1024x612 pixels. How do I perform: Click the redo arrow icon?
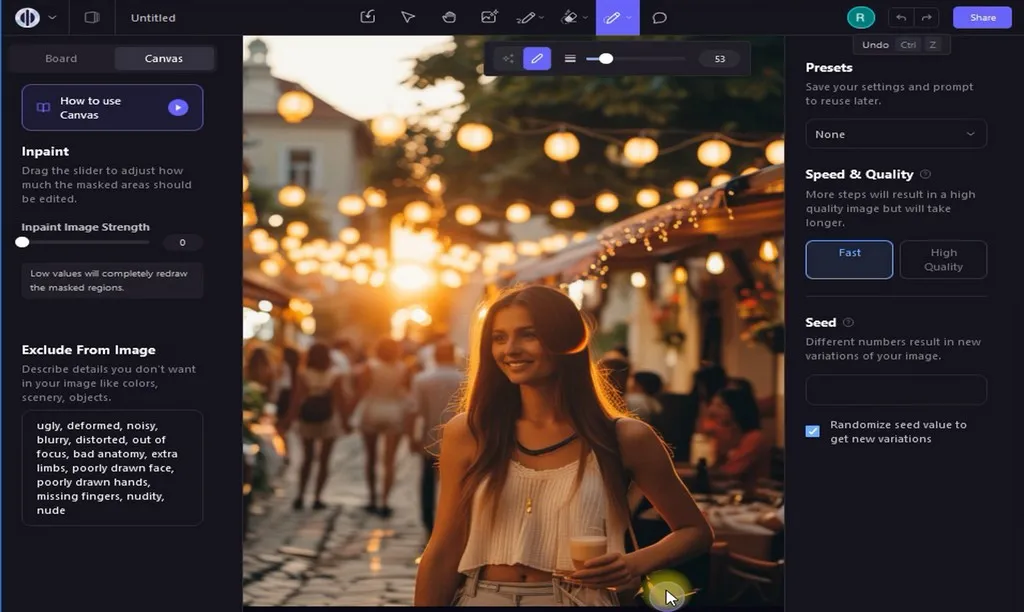tap(928, 17)
